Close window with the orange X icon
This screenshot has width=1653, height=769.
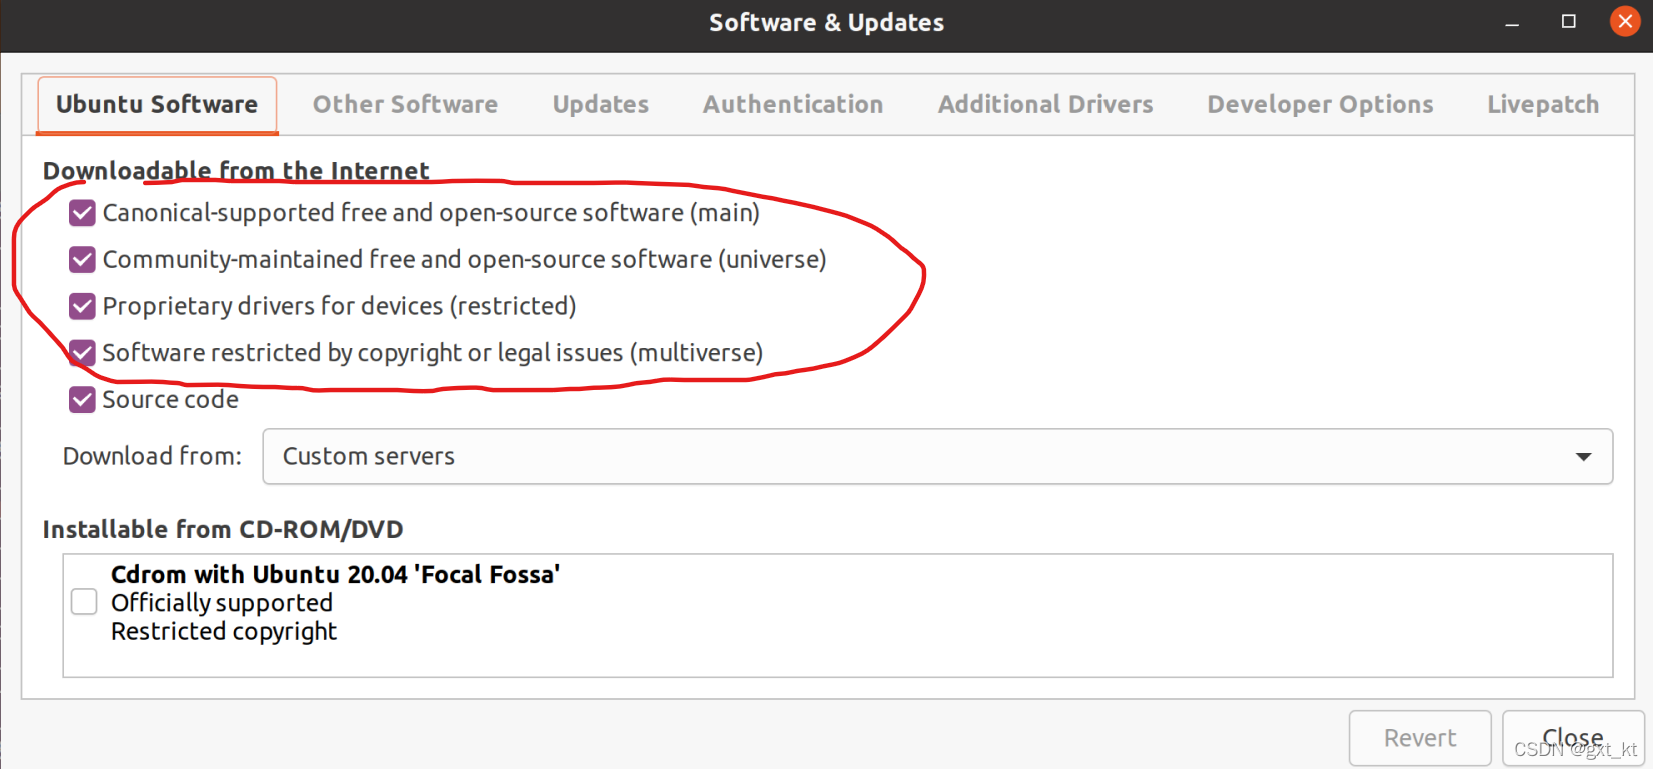click(x=1625, y=21)
